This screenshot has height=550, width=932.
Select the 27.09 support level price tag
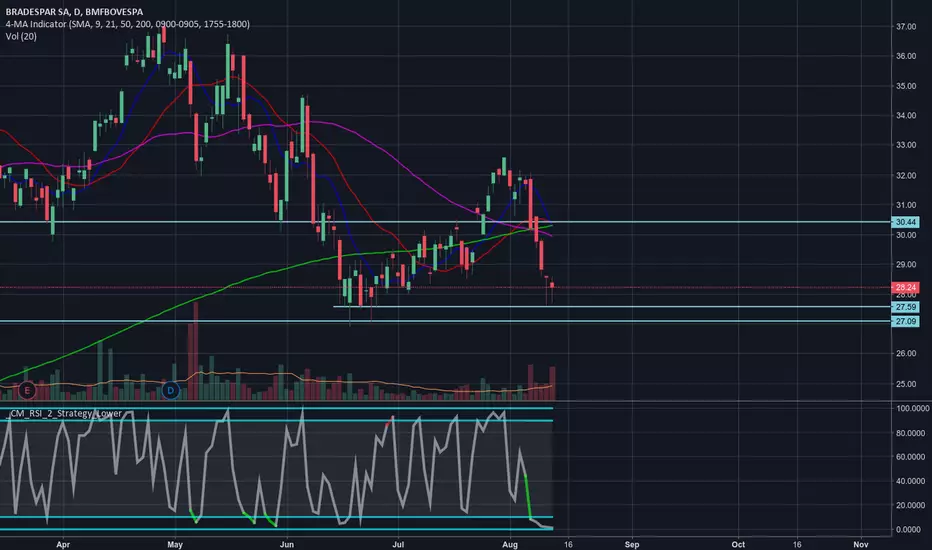click(905, 322)
